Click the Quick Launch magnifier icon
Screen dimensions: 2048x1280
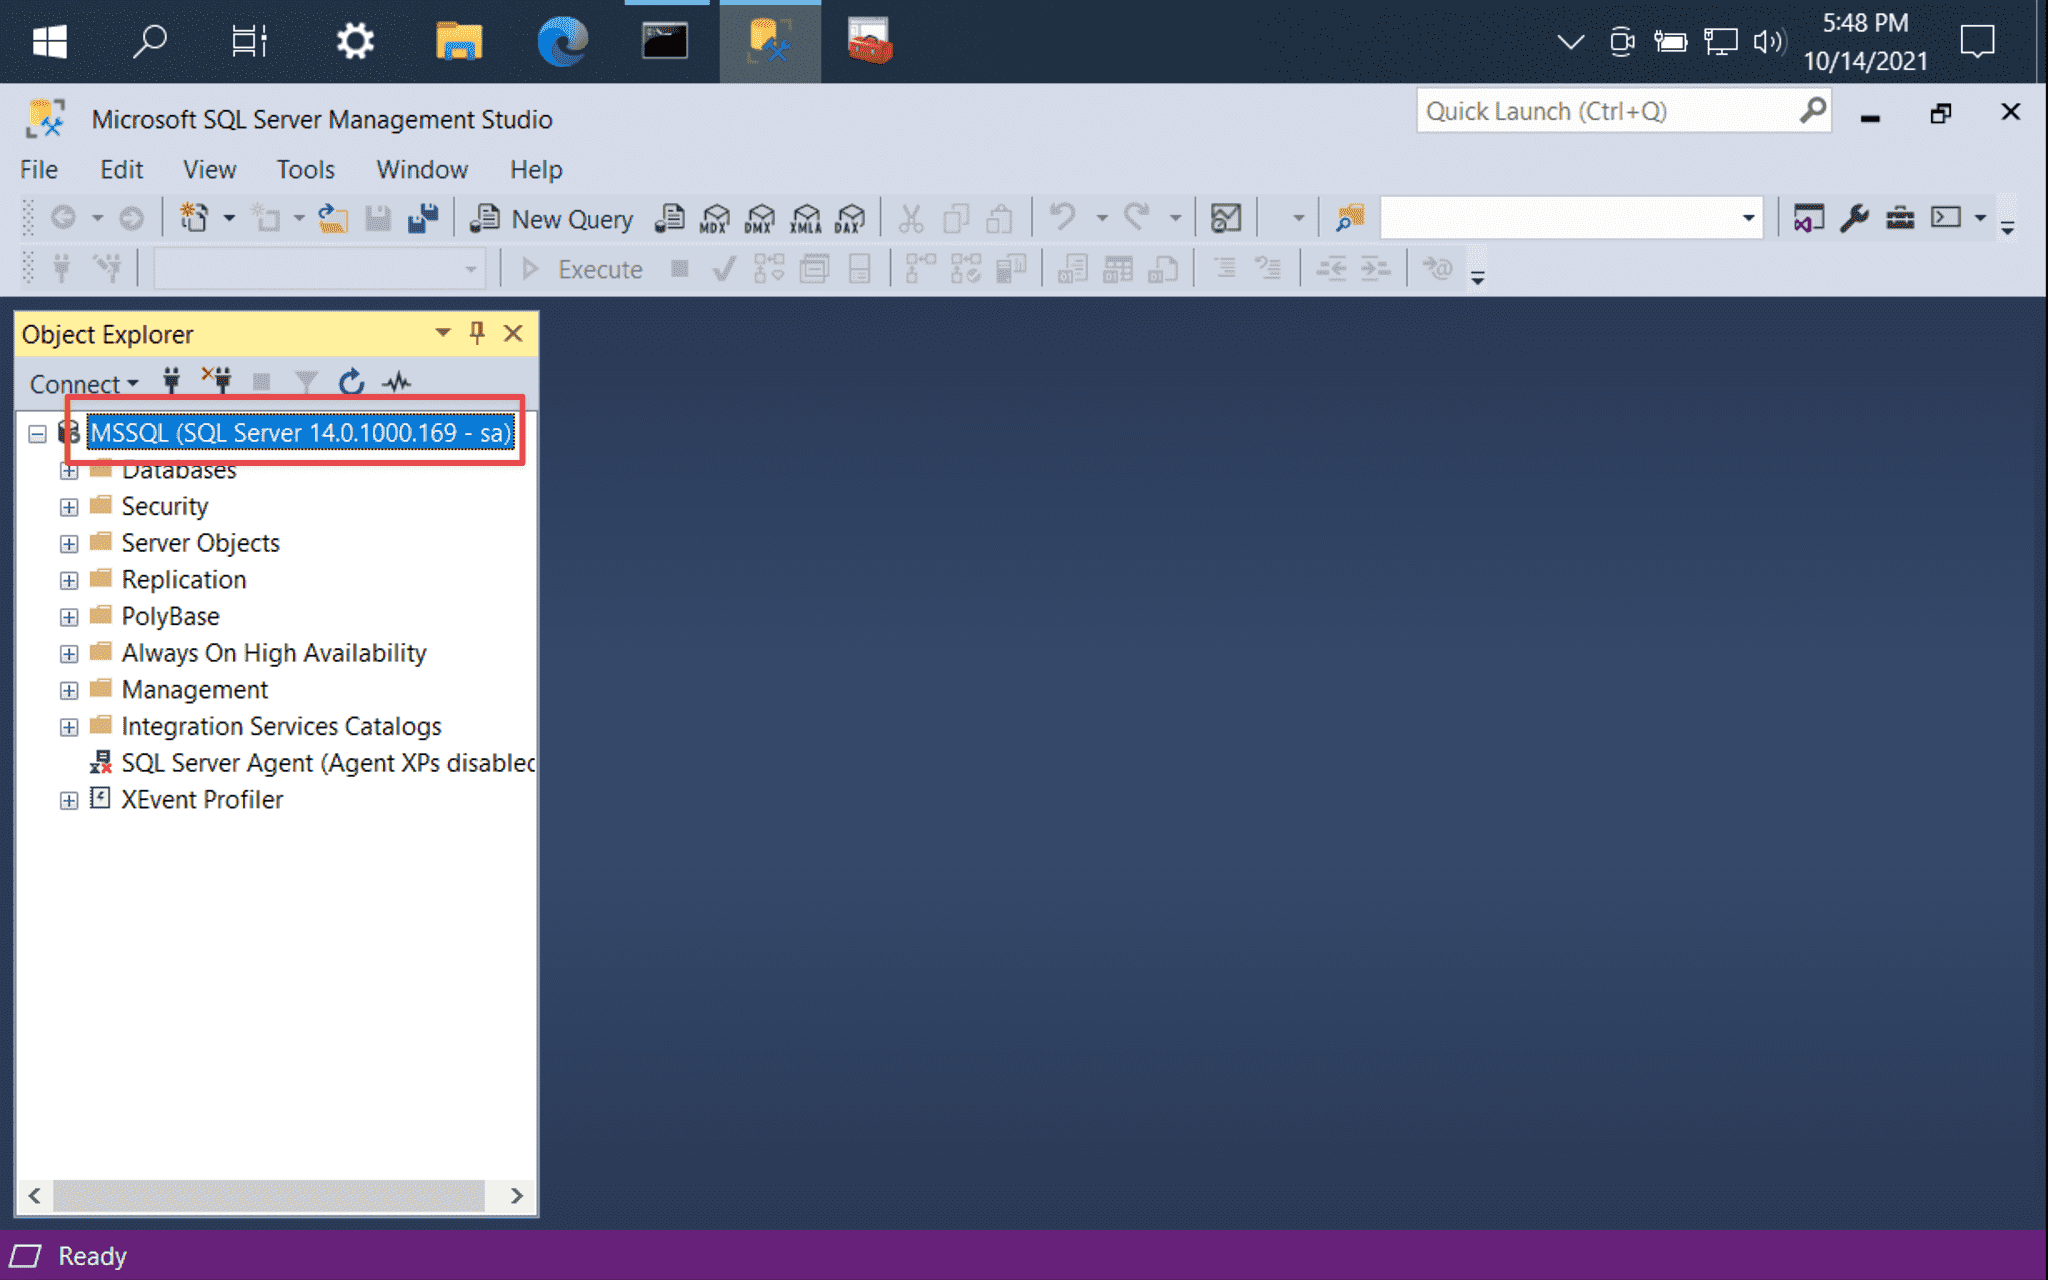click(1812, 110)
